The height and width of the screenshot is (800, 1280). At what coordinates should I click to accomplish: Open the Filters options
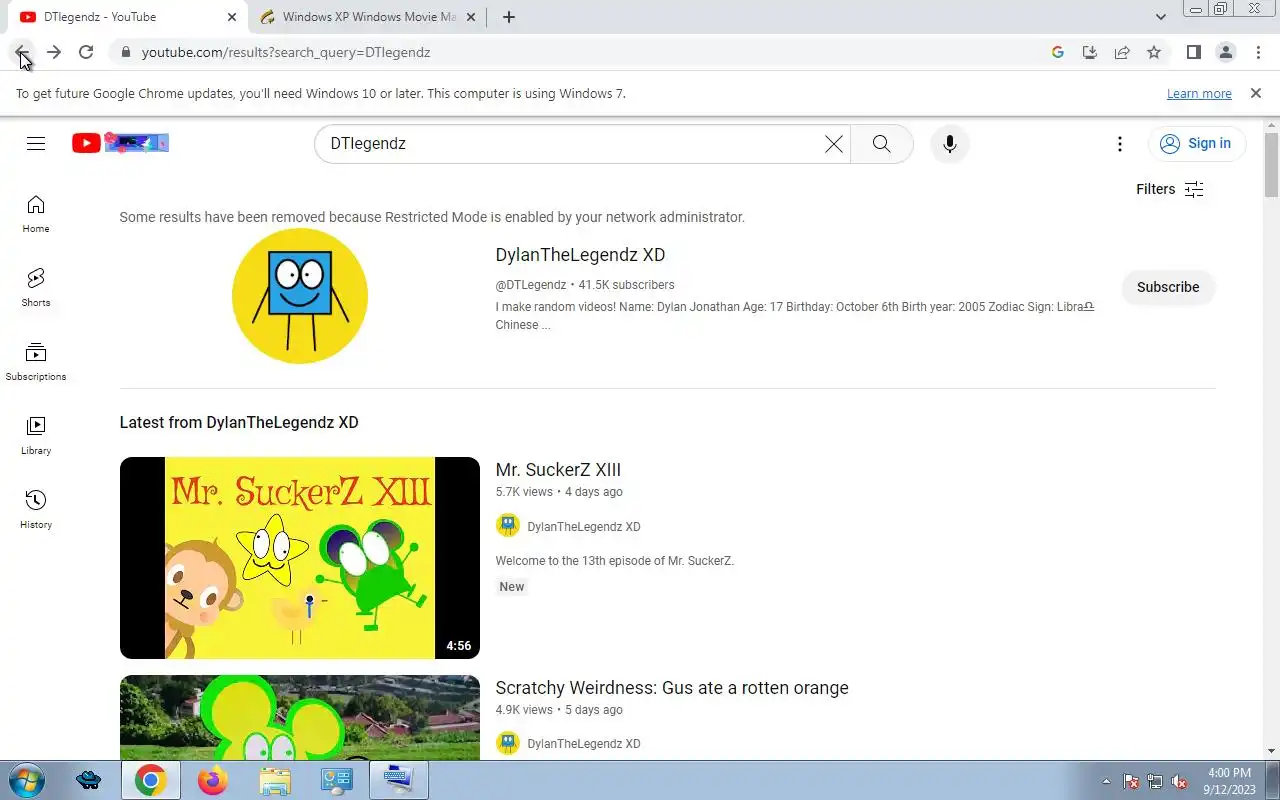1169,189
